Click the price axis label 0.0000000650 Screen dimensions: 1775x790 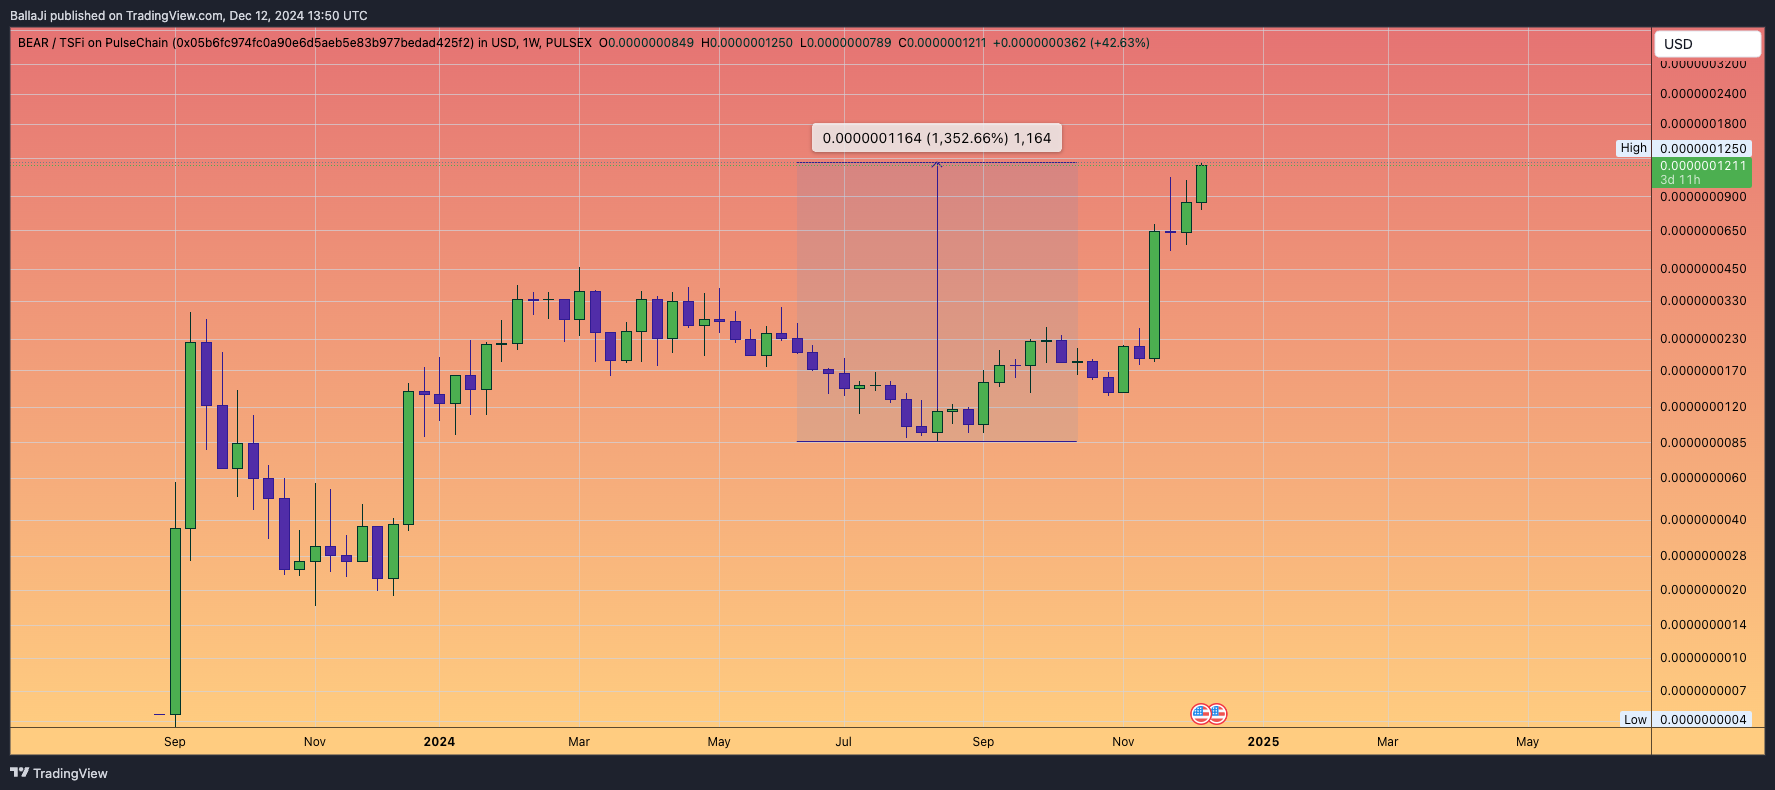(1703, 231)
